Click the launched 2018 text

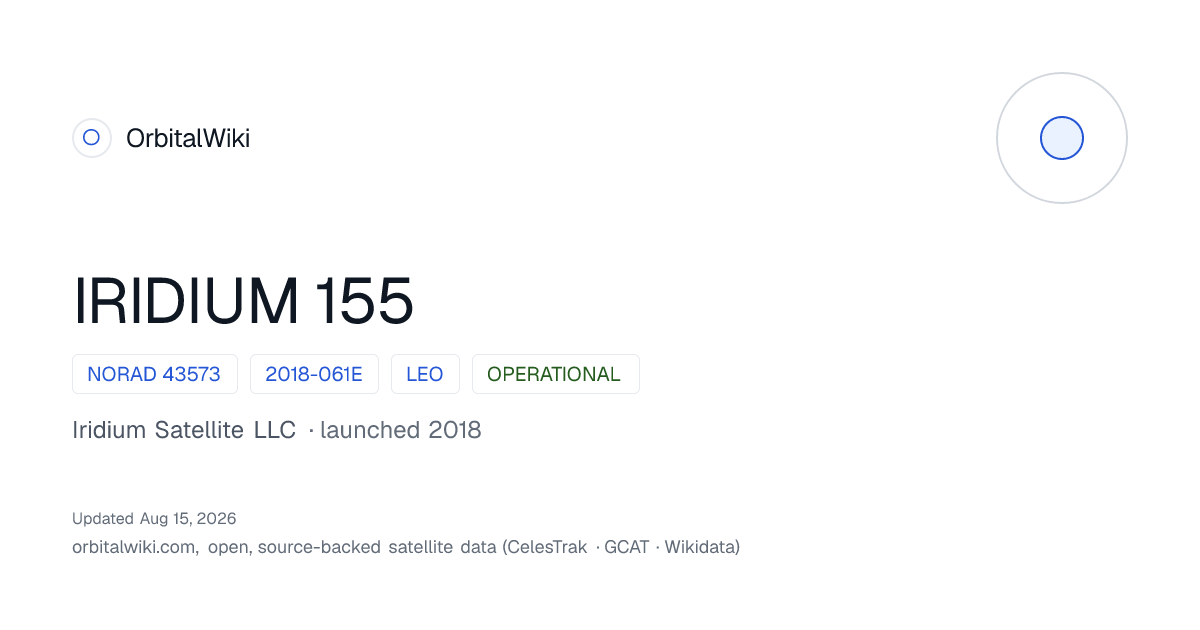(x=401, y=430)
